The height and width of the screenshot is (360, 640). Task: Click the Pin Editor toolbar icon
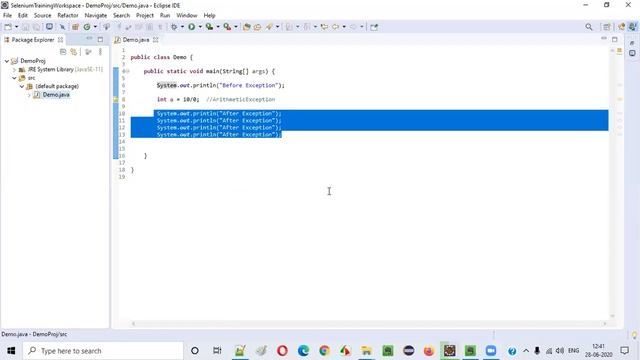[374, 27]
